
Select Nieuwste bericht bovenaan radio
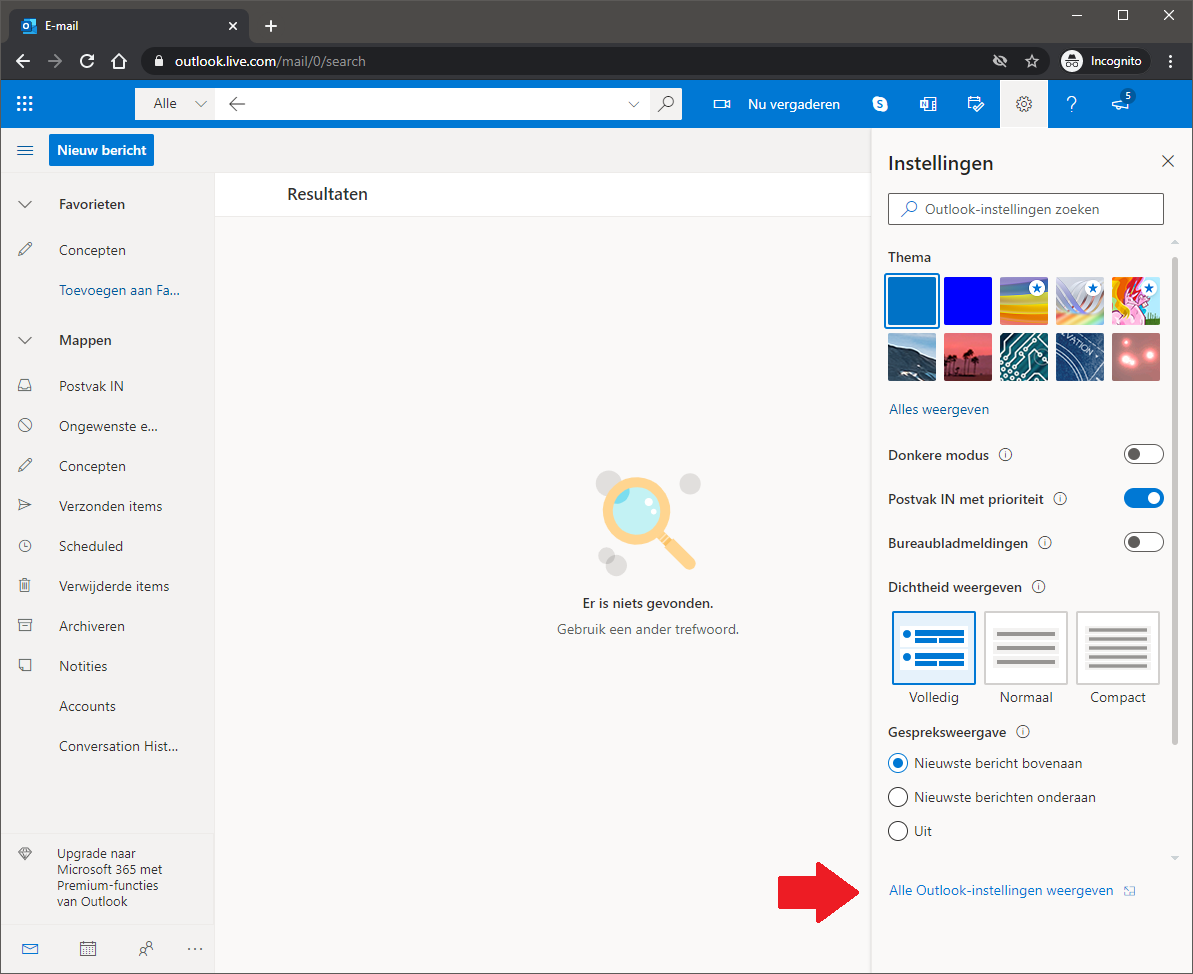pyautogui.click(x=898, y=763)
